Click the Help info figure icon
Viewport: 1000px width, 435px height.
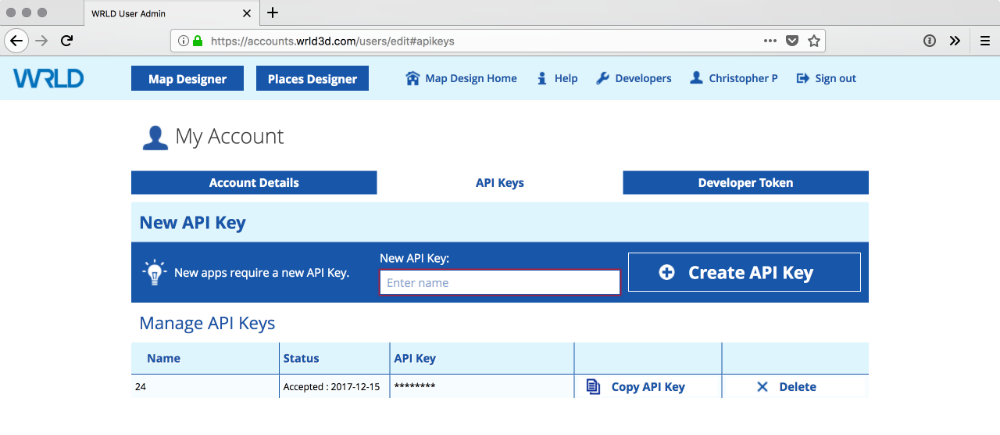(542, 78)
